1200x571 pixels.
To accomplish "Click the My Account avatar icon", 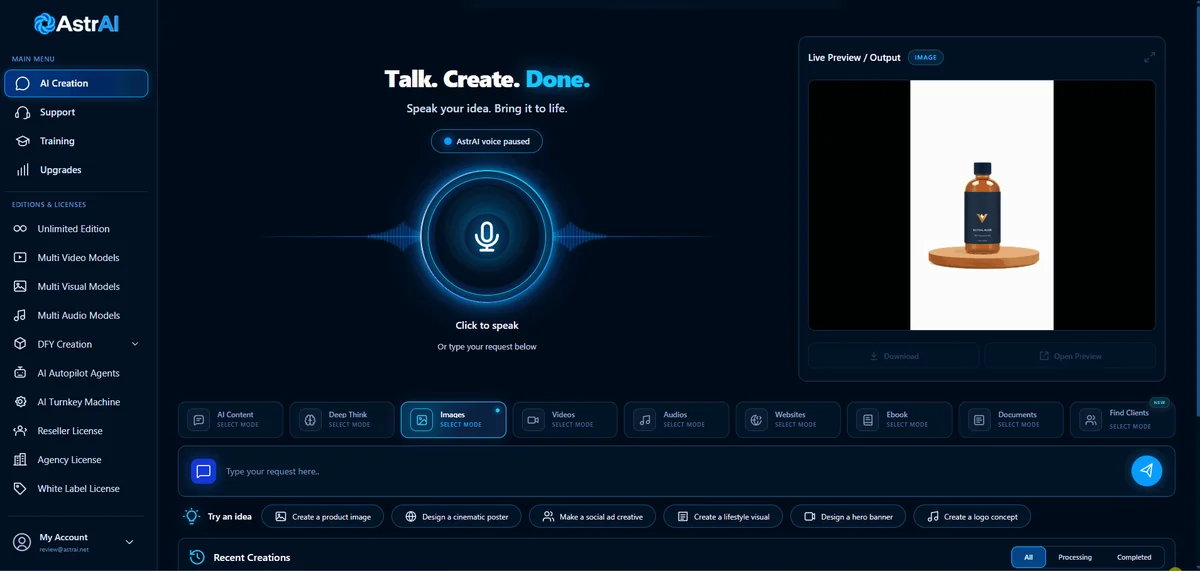I will 21,542.
